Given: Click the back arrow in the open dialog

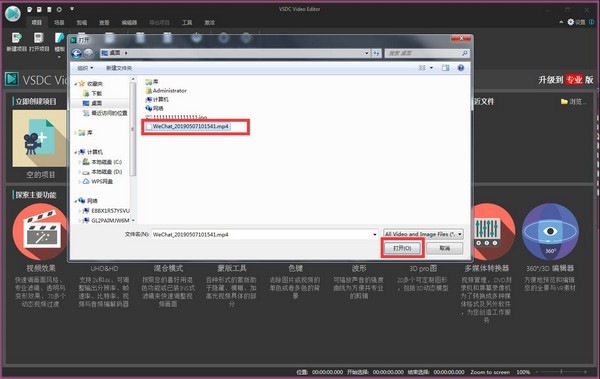Looking at the screenshot, I should 76,53.
